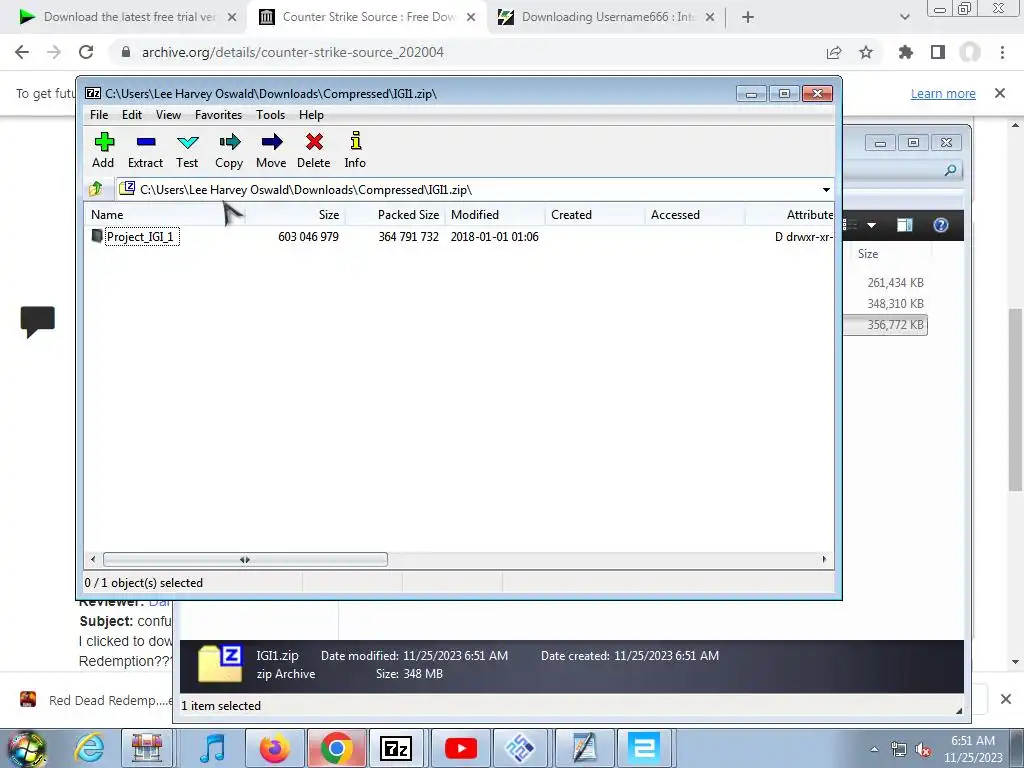
Task: Click the Learn more link
Action: [943, 93]
